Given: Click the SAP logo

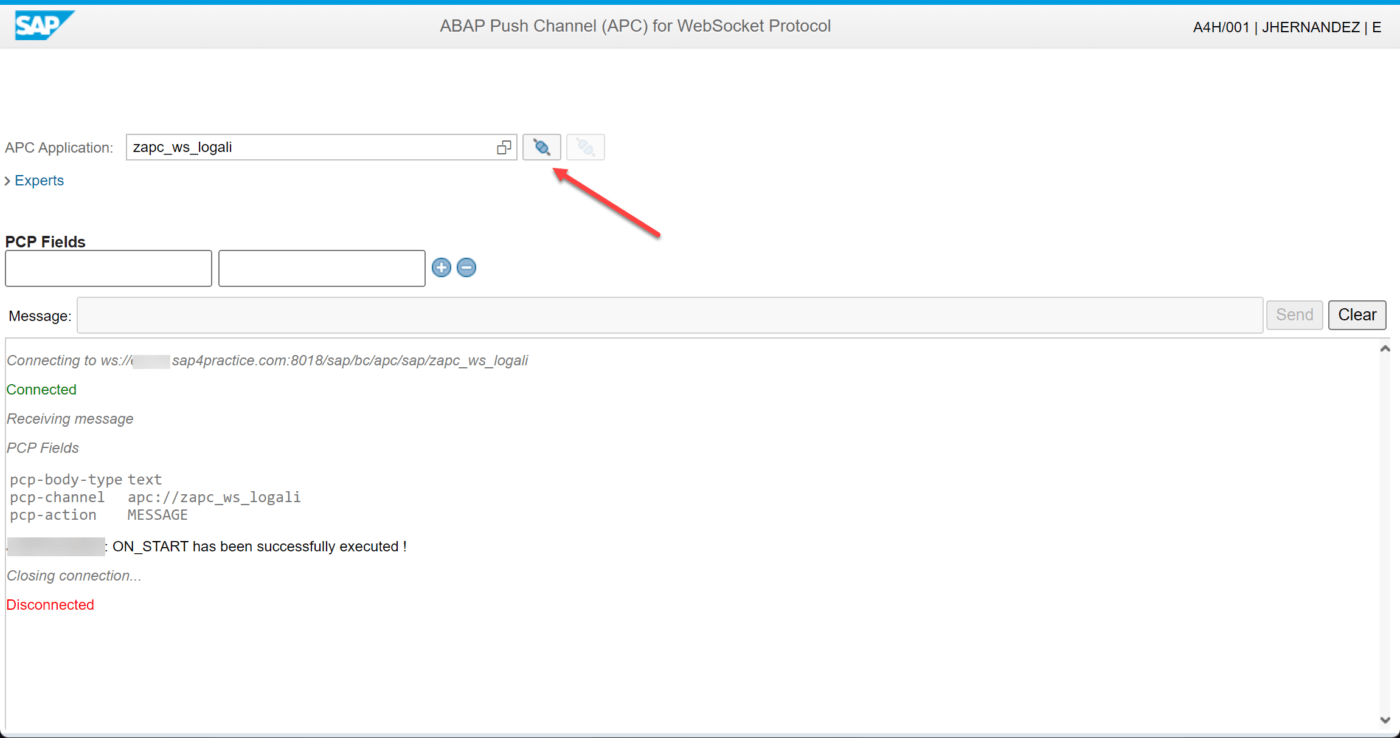Looking at the screenshot, I should [x=44, y=26].
